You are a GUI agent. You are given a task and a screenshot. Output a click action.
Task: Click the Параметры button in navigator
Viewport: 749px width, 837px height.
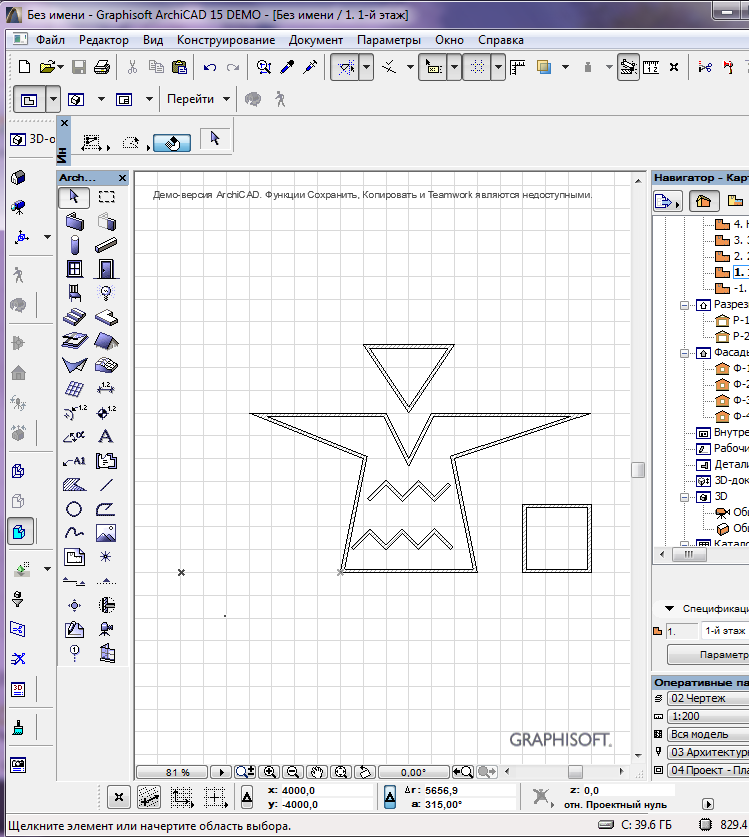pyautogui.click(x=708, y=654)
